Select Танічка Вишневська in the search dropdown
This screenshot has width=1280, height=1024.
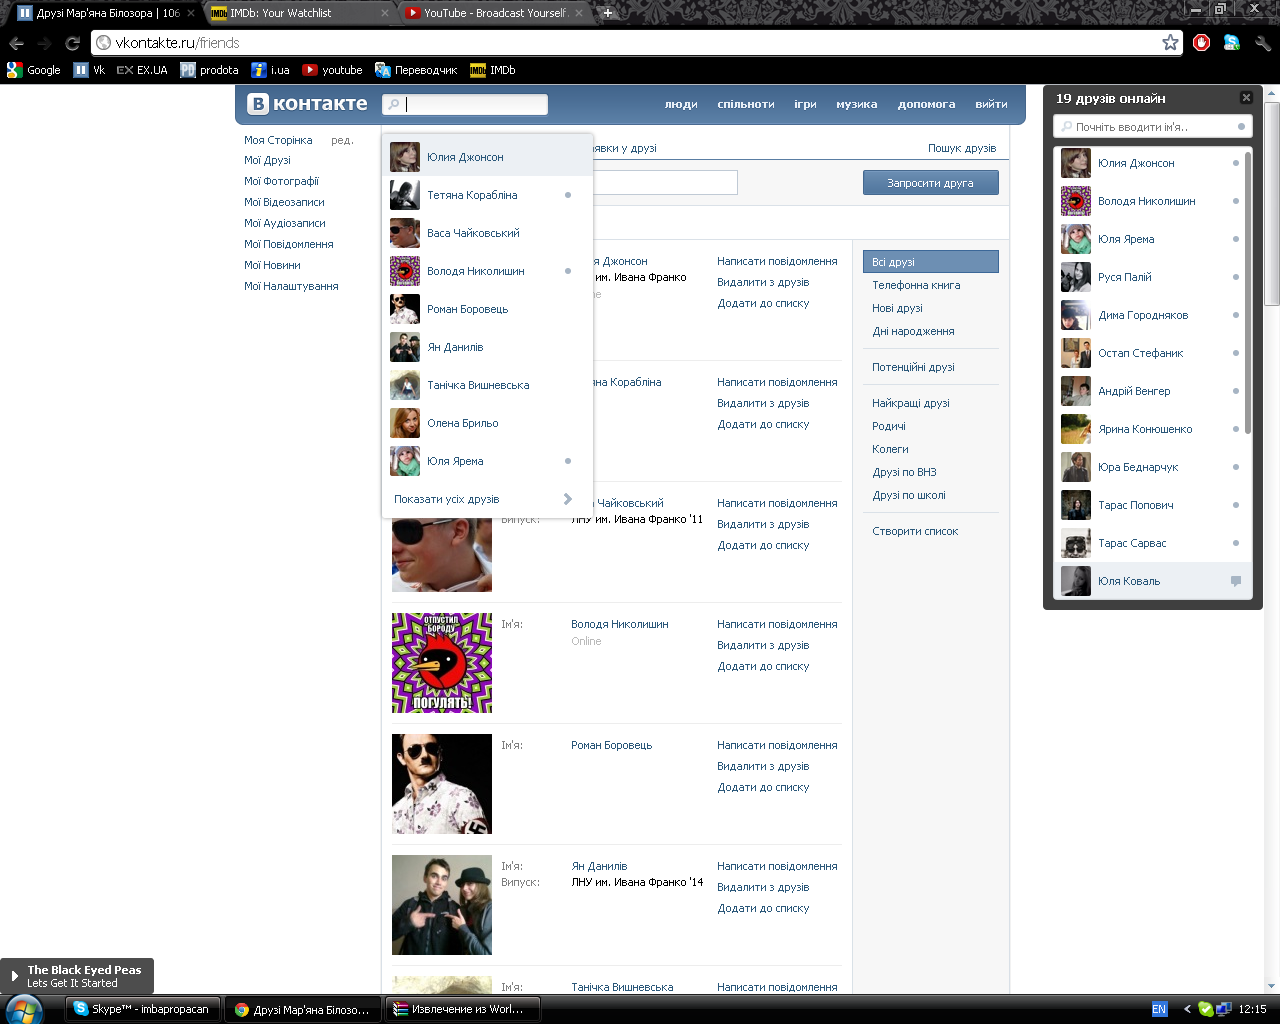click(487, 385)
